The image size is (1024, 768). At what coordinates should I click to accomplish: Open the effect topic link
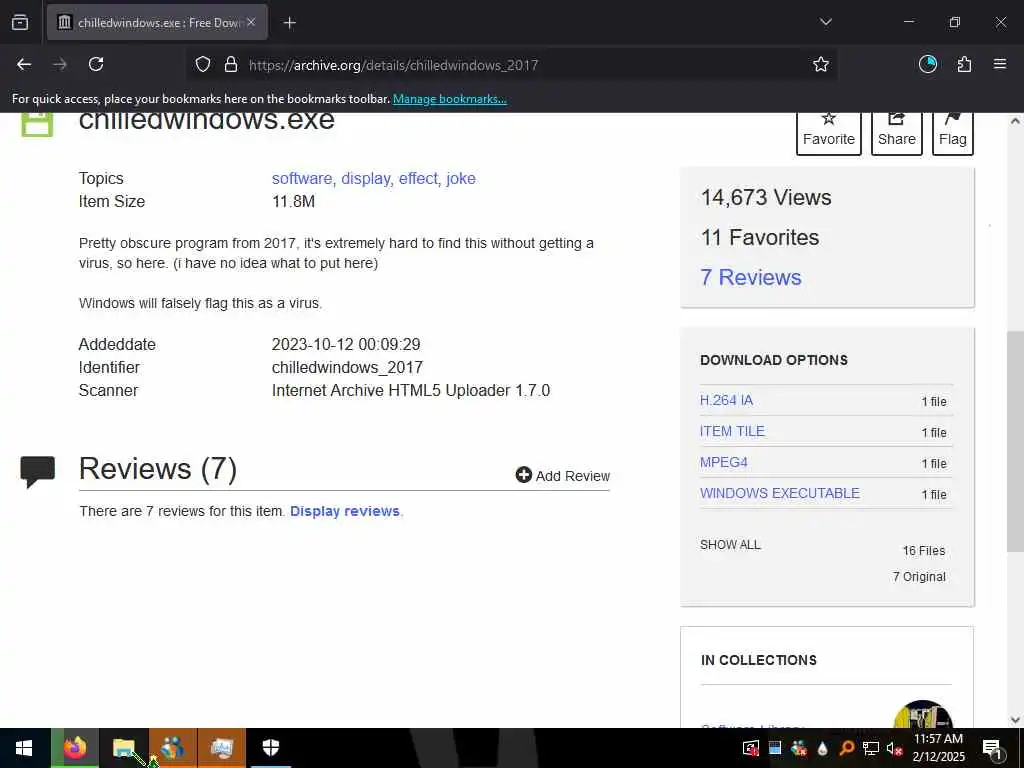coord(418,178)
